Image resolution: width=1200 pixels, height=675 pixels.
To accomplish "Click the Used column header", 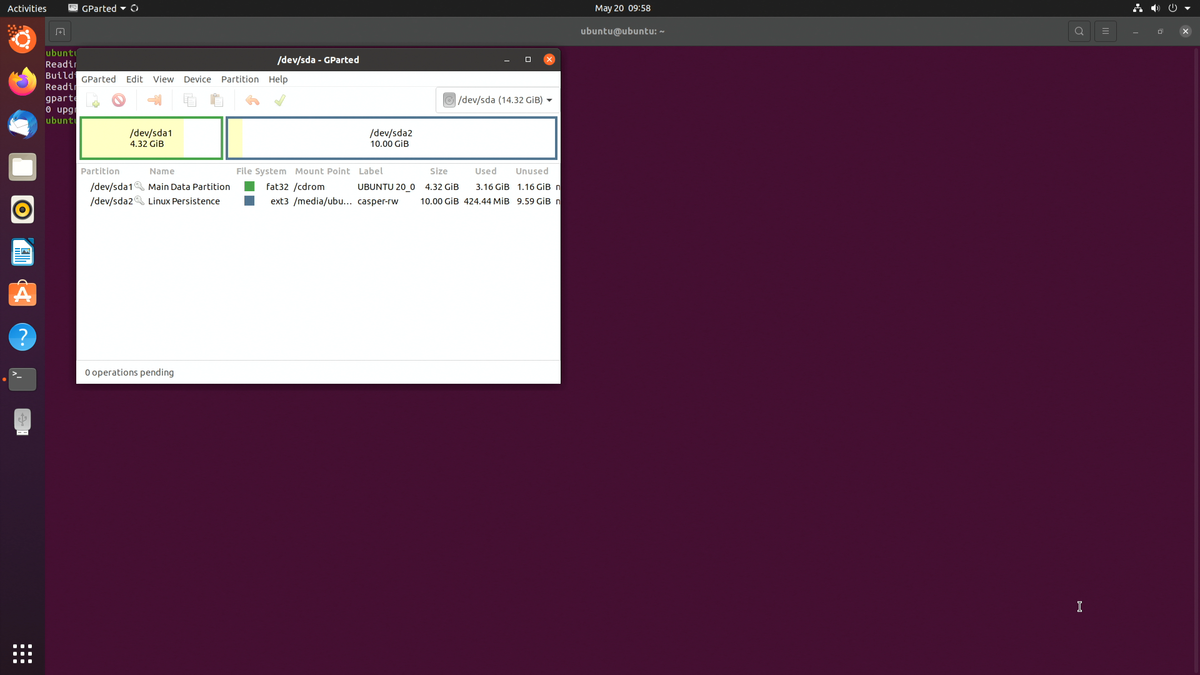I will click(x=486, y=171).
